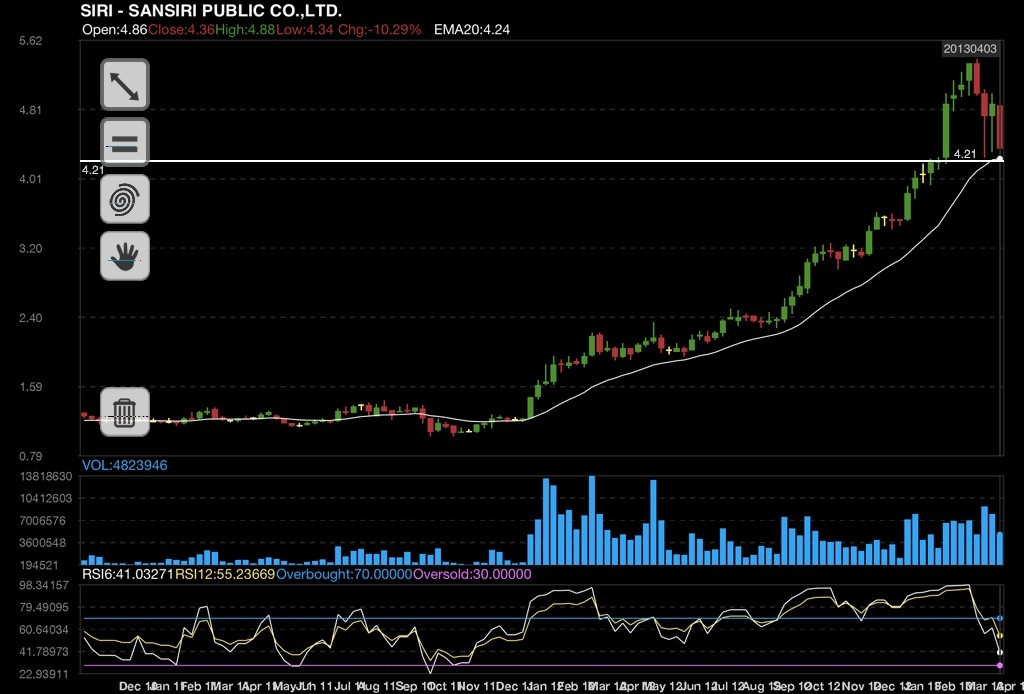Click the 0.79 price axis label
The height and width of the screenshot is (694, 1024).
[31, 456]
